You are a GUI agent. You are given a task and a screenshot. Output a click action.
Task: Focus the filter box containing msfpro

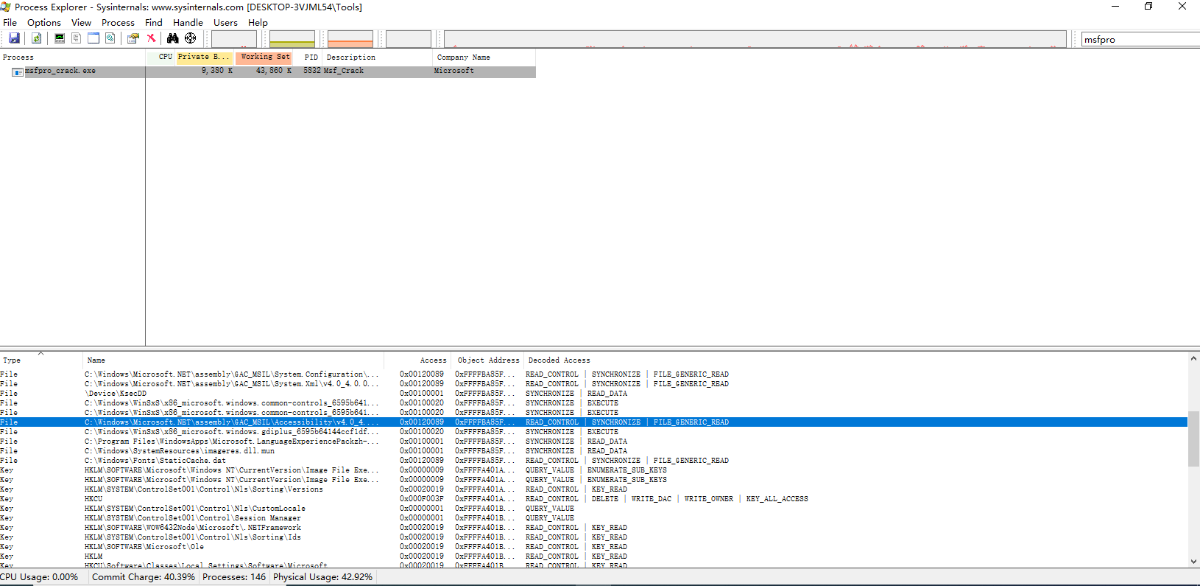(x=1140, y=39)
